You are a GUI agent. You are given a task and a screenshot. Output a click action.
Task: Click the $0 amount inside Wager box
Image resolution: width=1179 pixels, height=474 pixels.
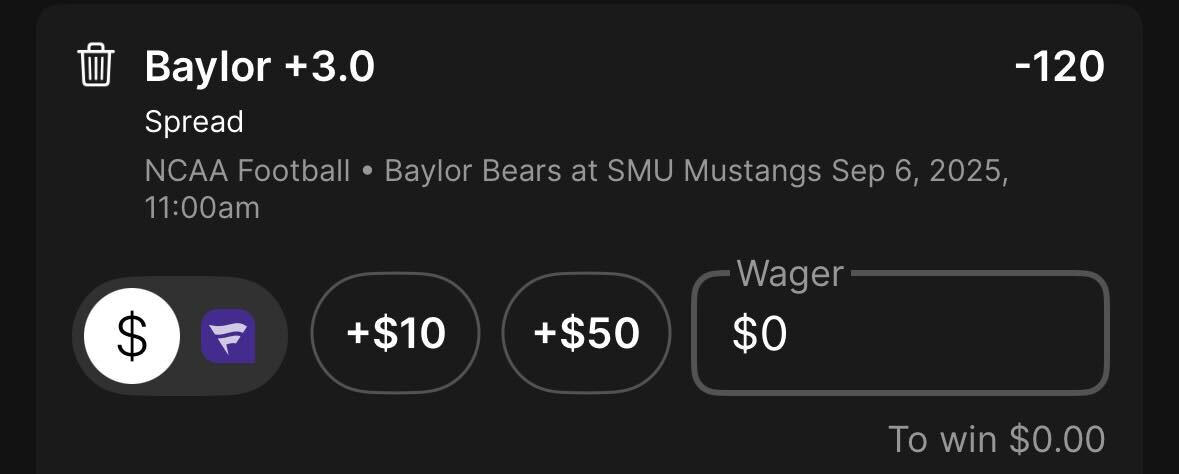(759, 334)
